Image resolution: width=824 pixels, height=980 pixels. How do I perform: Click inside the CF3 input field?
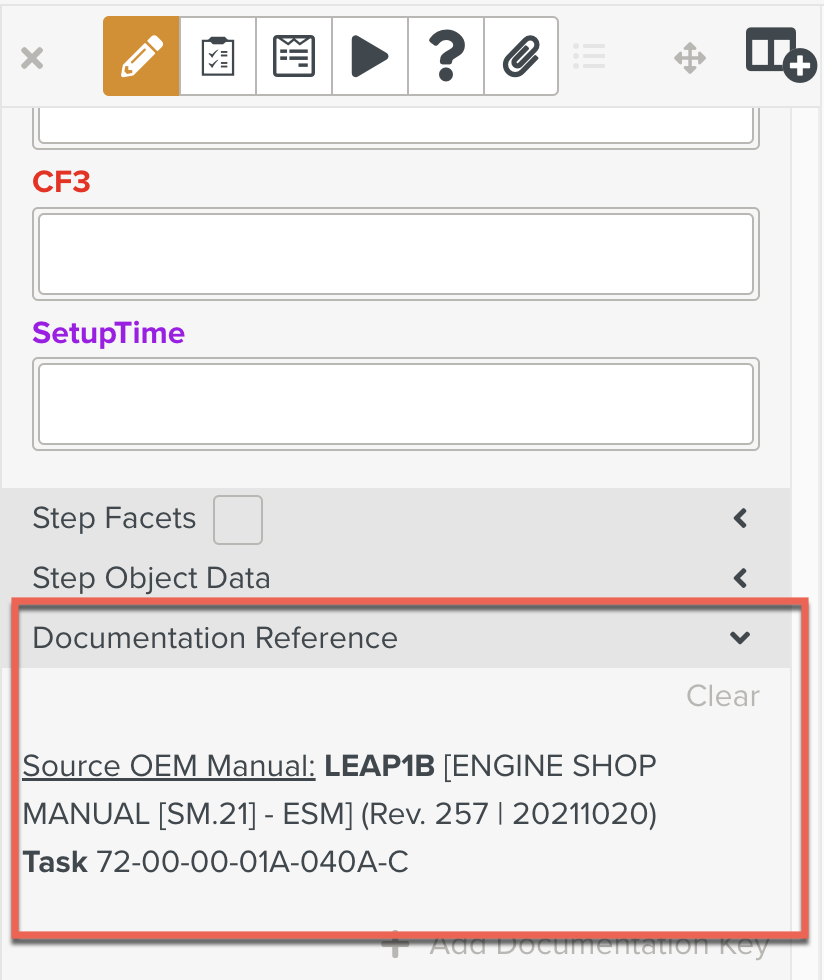tap(395, 253)
